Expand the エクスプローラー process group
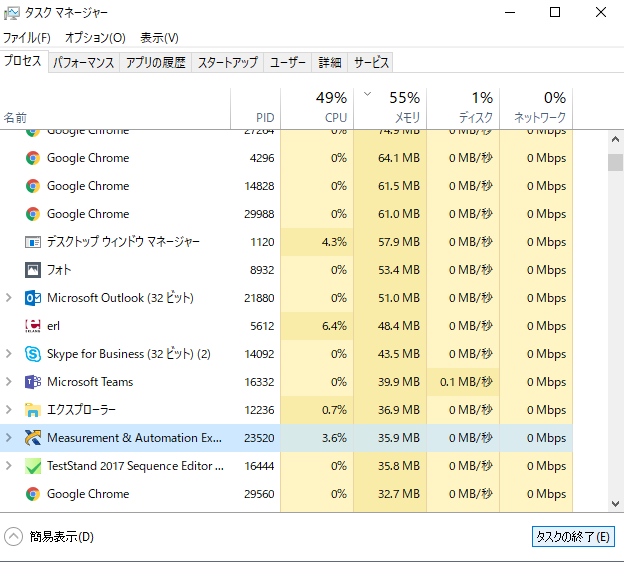Image resolution: width=628 pixels, height=562 pixels. 9,410
